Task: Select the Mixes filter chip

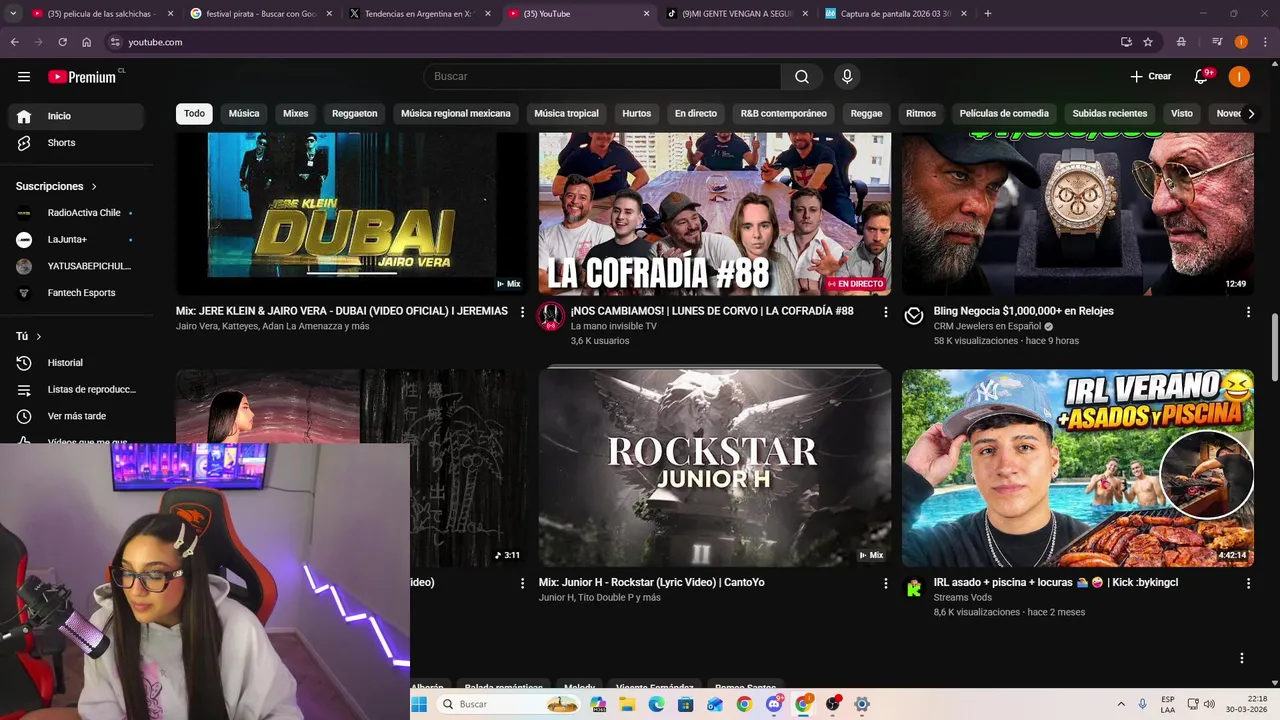Action: 296,114
